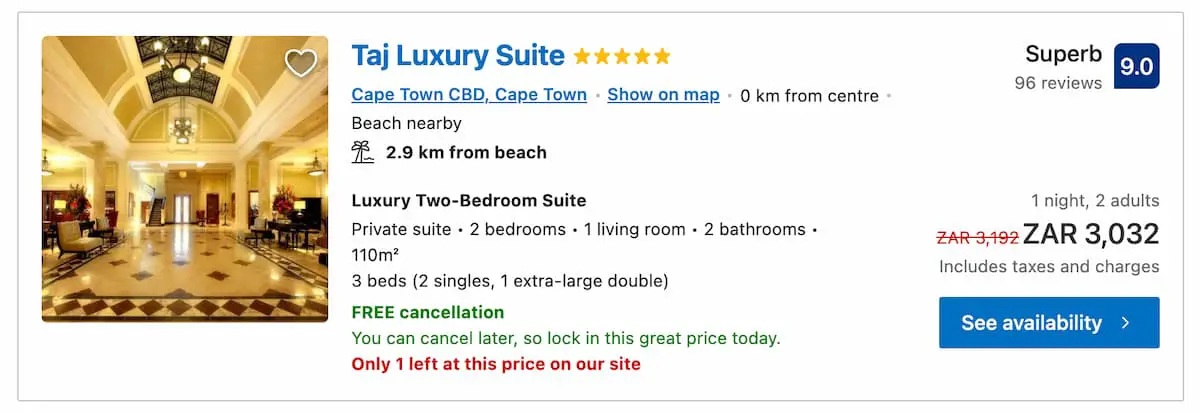This screenshot has height=413, width=1200.
Task: Click the crossed-out ZAR 3,192 price
Action: [x=977, y=237]
